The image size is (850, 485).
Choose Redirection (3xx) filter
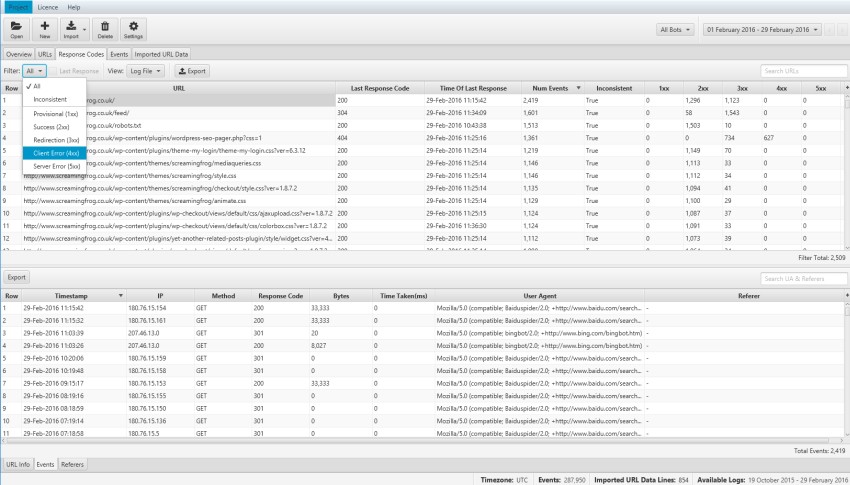click(54, 140)
